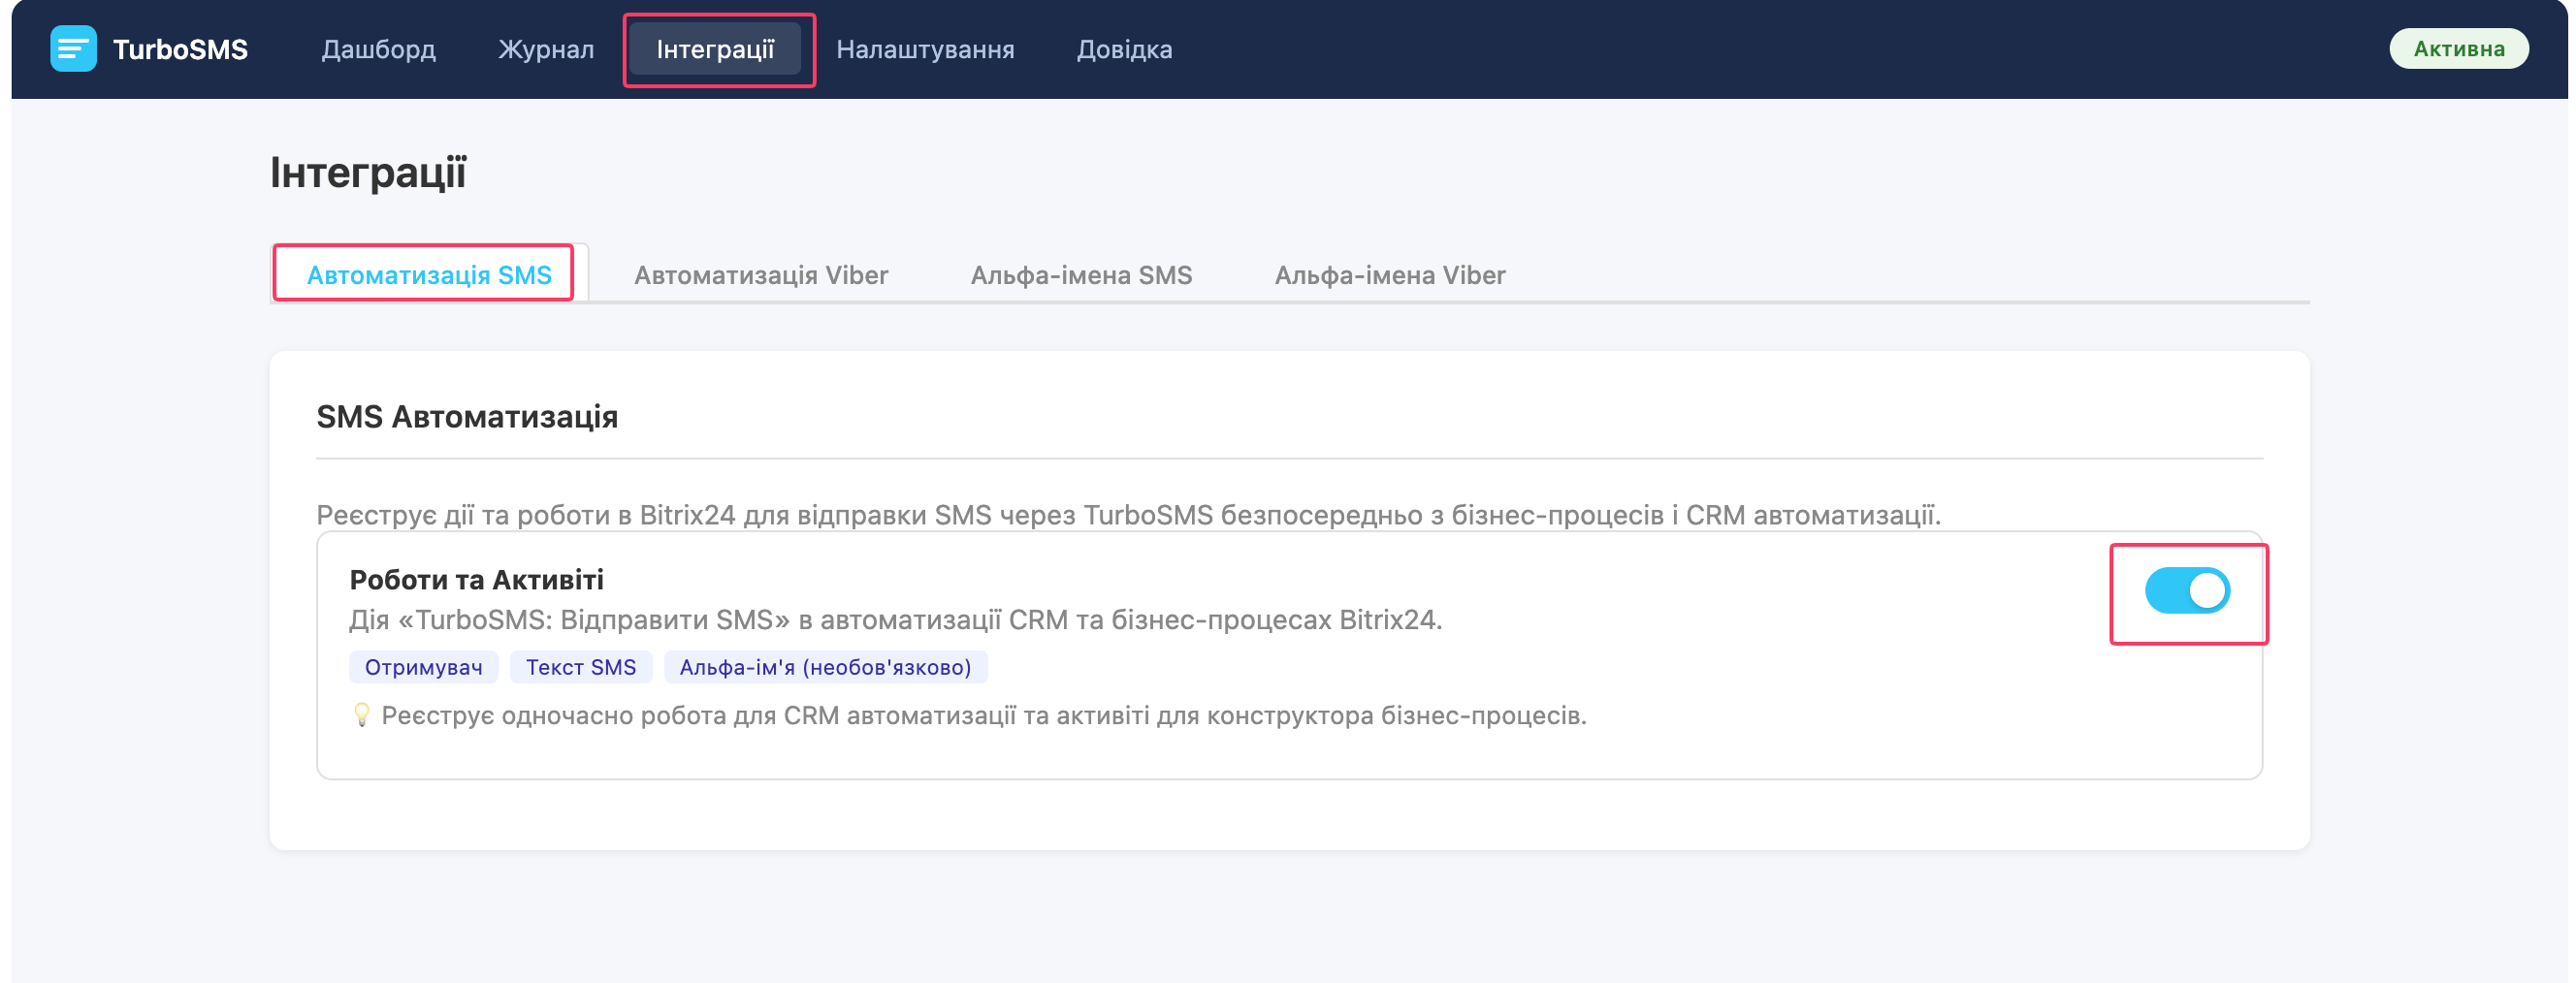Open the Довідка help section
This screenshot has width=2576, height=983.
[1124, 49]
